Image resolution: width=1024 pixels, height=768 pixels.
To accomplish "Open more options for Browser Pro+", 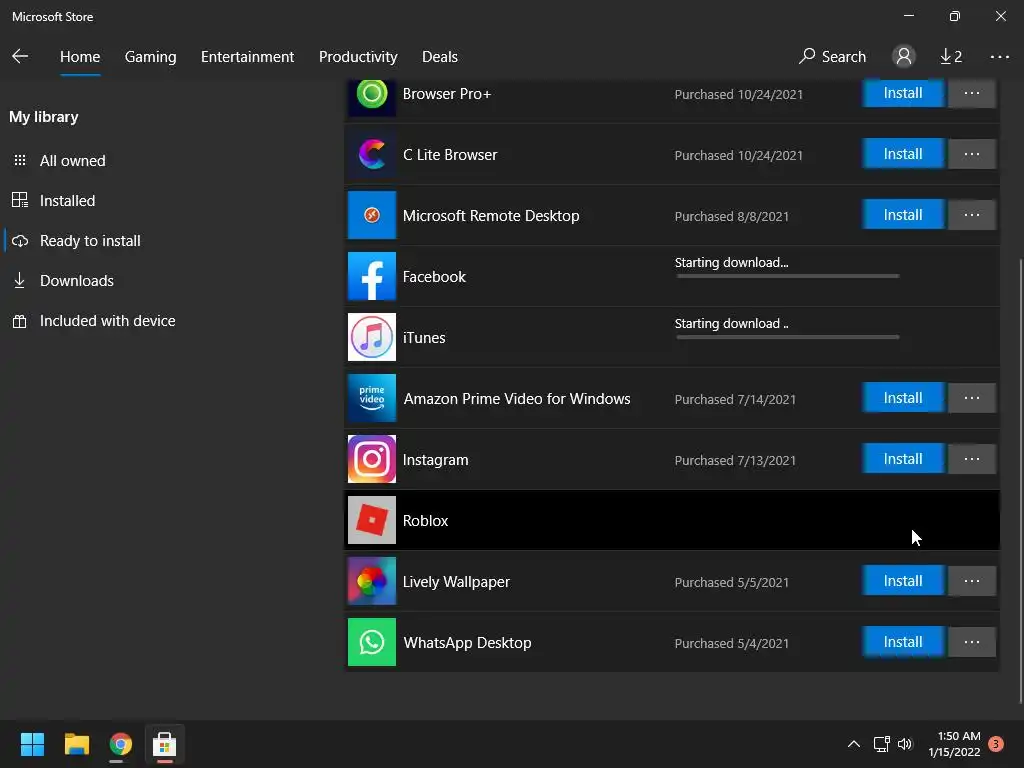I will pos(972,93).
